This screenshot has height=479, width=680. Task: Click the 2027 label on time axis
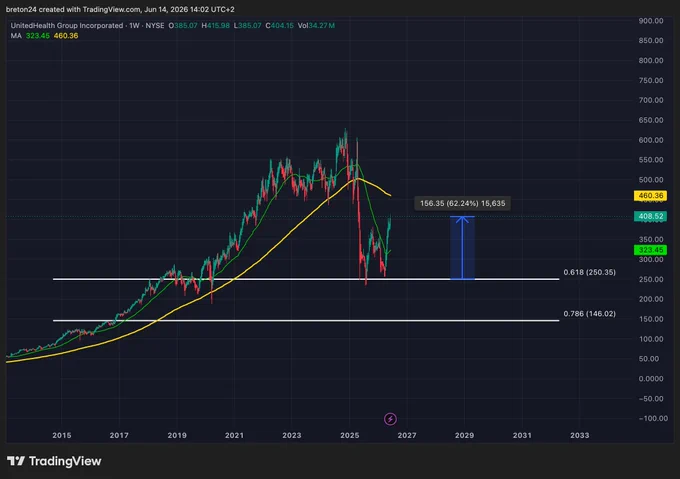pos(407,435)
